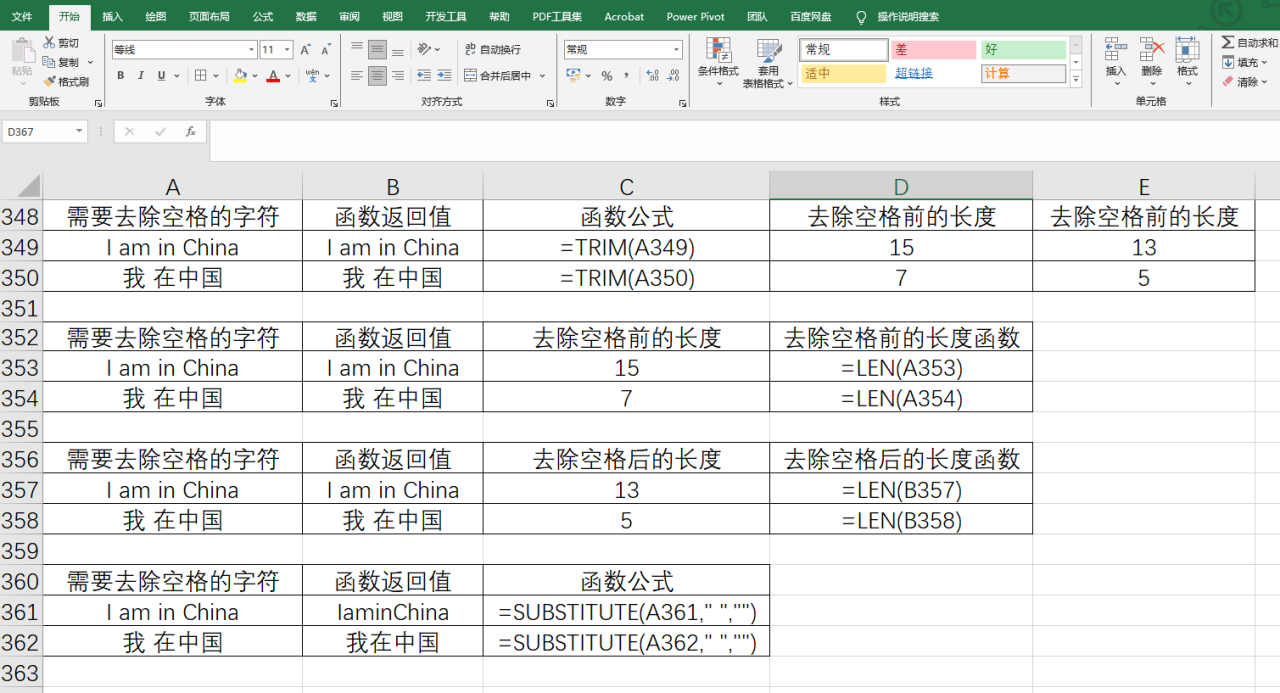The width and height of the screenshot is (1280, 693).
Task: Toggle align left
Action: point(357,75)
